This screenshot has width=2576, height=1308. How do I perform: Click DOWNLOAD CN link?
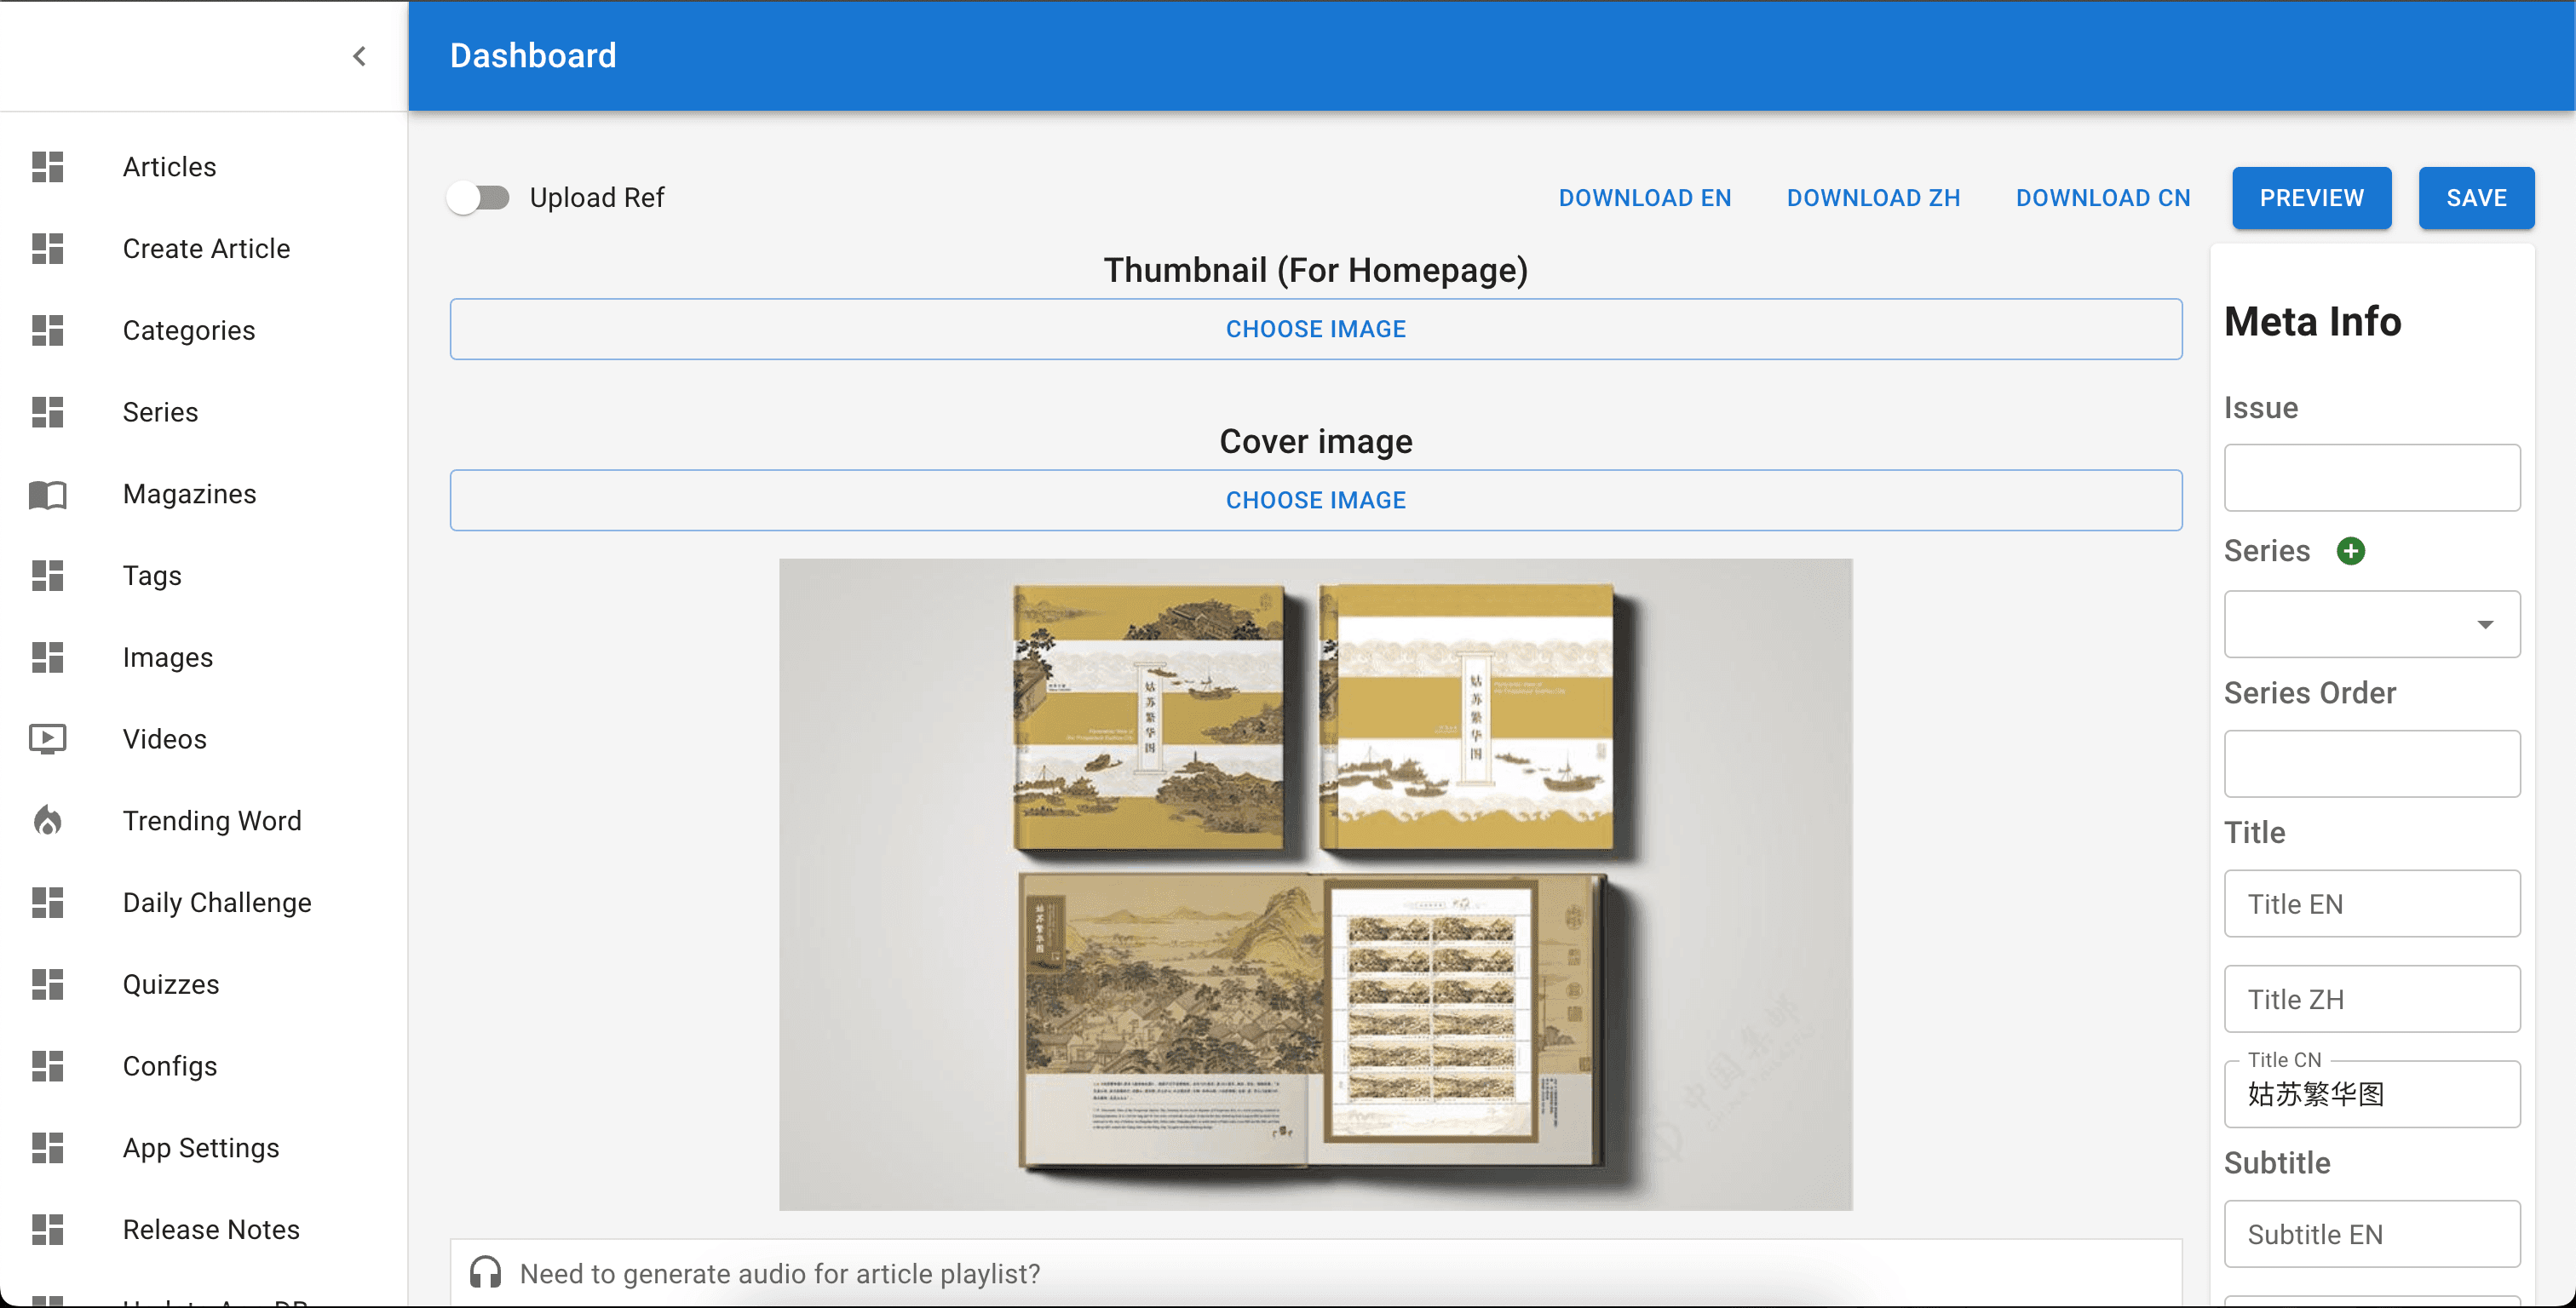[2103, 198]
